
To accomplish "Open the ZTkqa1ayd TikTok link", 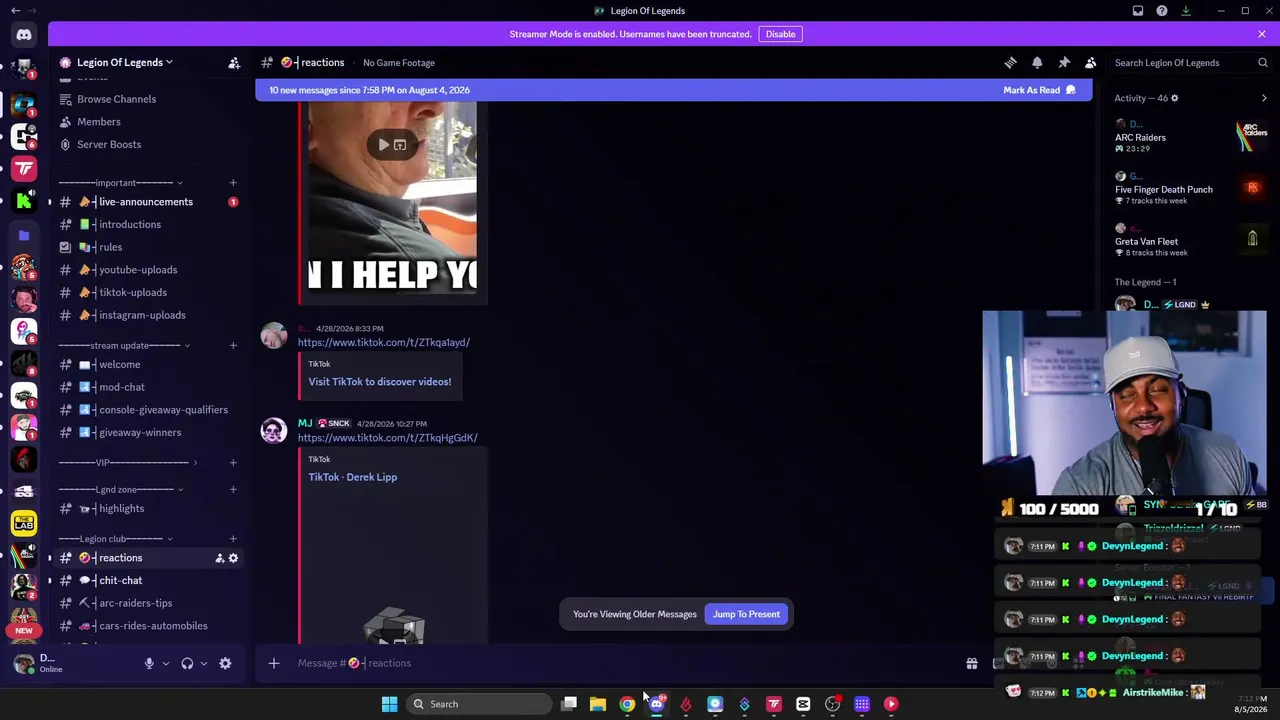I will 384,343.
